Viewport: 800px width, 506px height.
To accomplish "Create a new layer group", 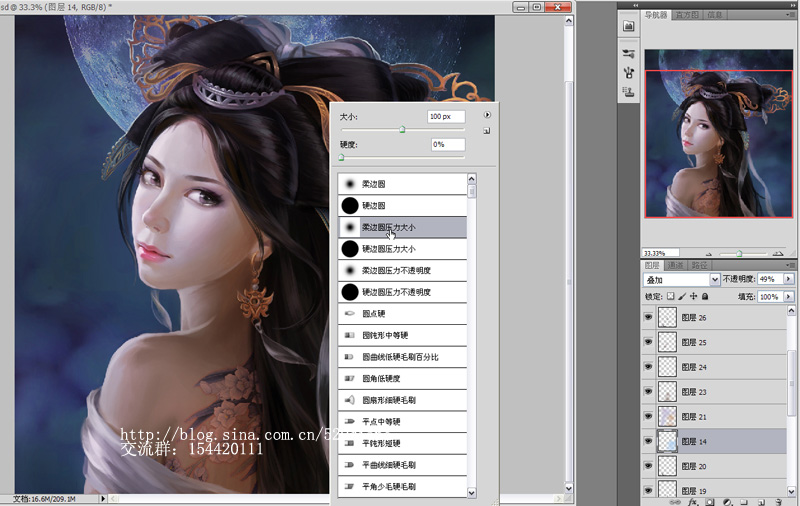I will tap(744, 502).
